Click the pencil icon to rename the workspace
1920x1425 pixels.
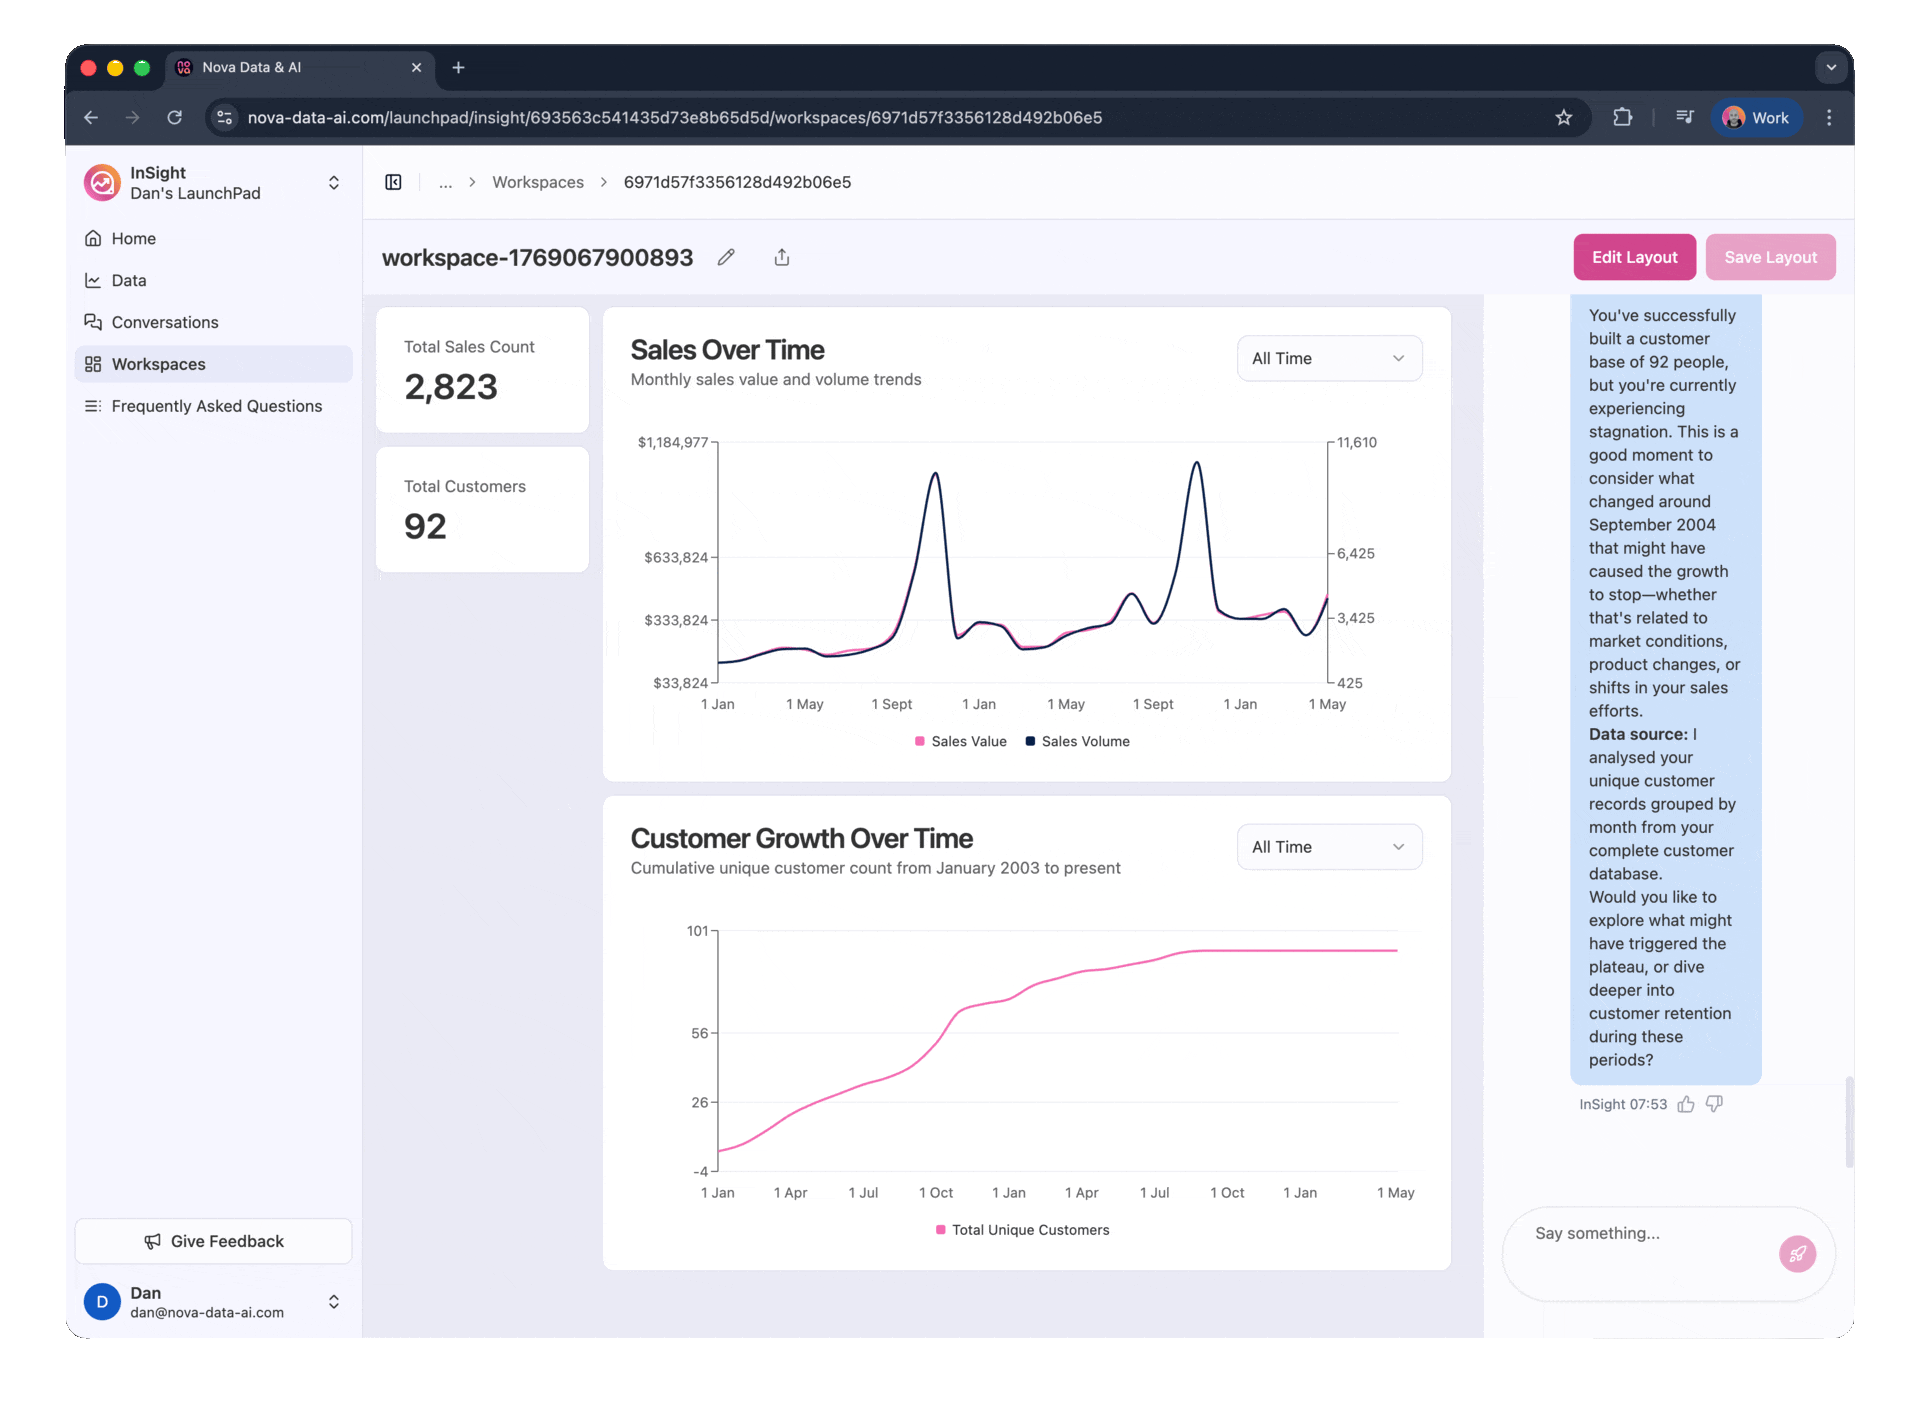(x=726, y=258)
